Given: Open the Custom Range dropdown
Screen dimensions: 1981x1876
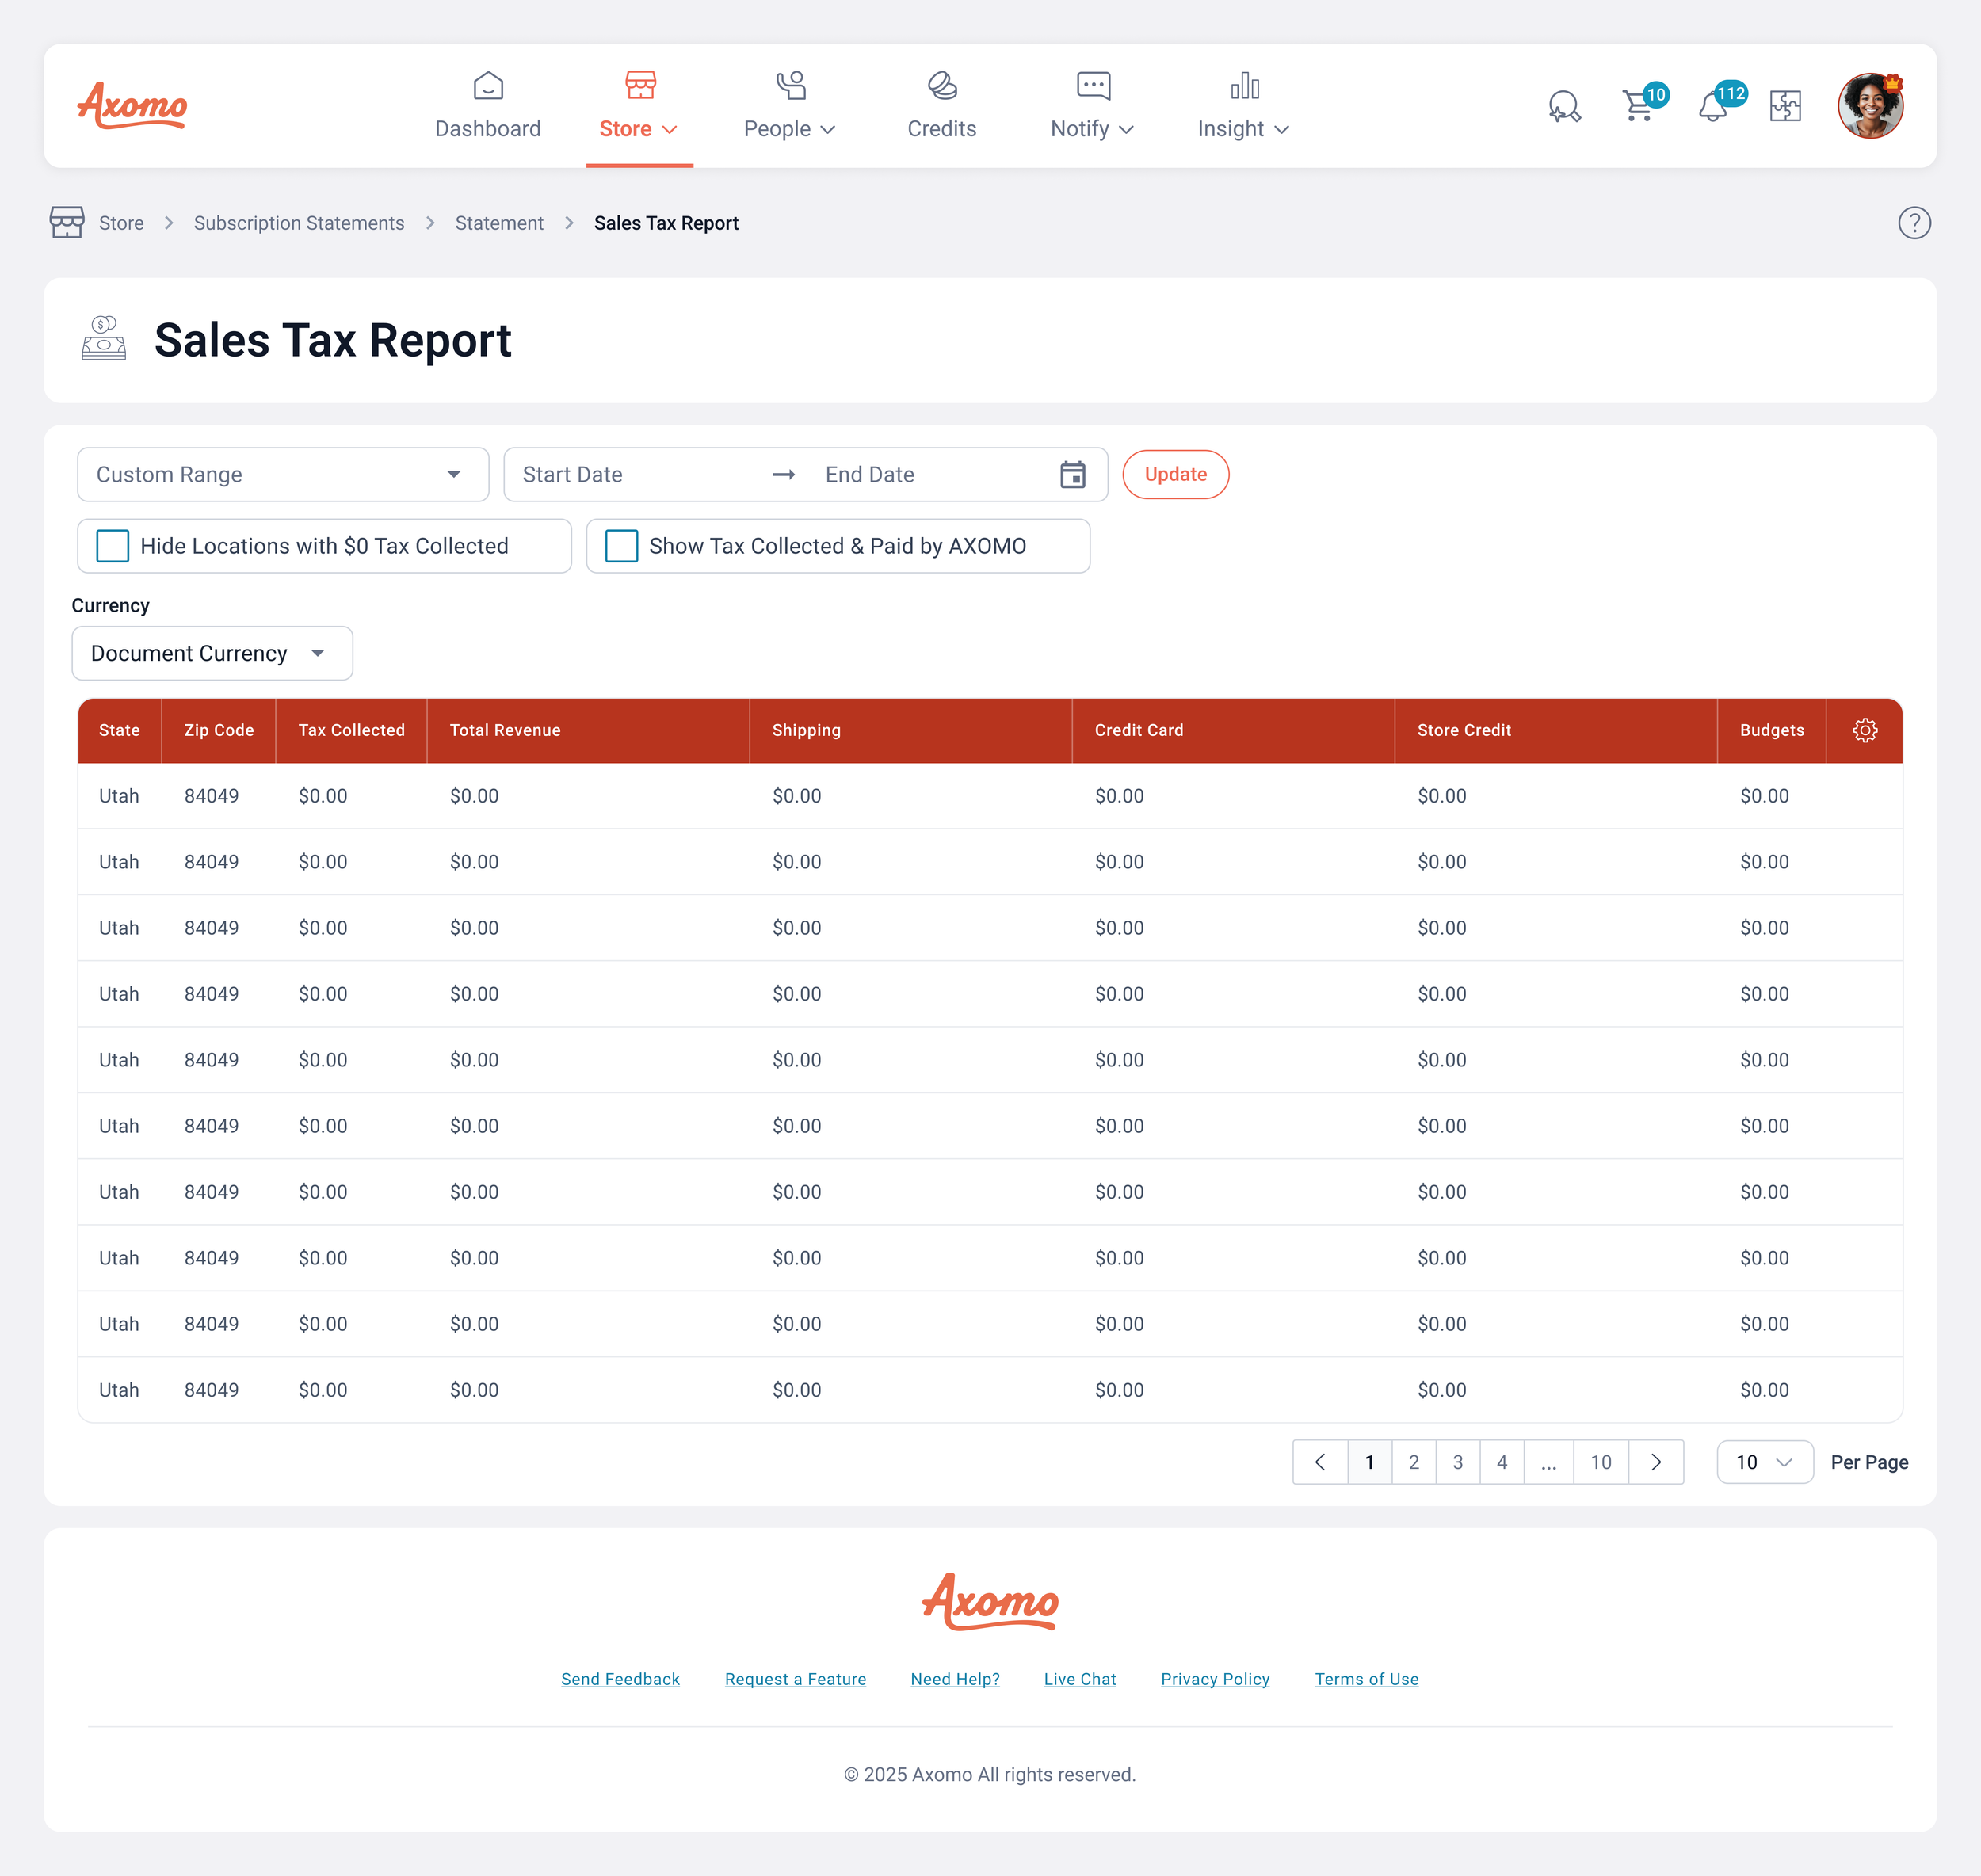Looking at the screenshot, I should click(x=283, y=474).
